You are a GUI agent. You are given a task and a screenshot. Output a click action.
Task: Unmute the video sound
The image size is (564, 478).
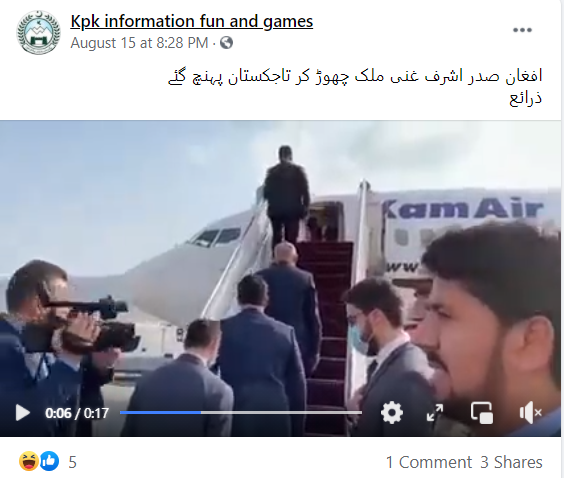coord(531,413)
